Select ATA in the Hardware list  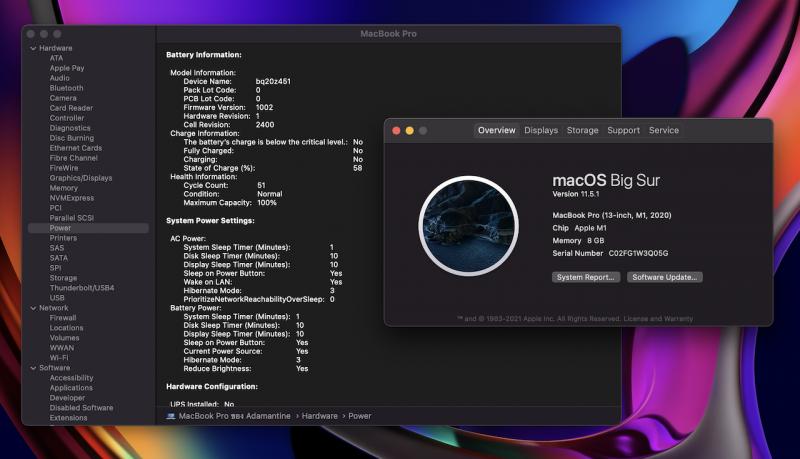[x=56, y=58]
